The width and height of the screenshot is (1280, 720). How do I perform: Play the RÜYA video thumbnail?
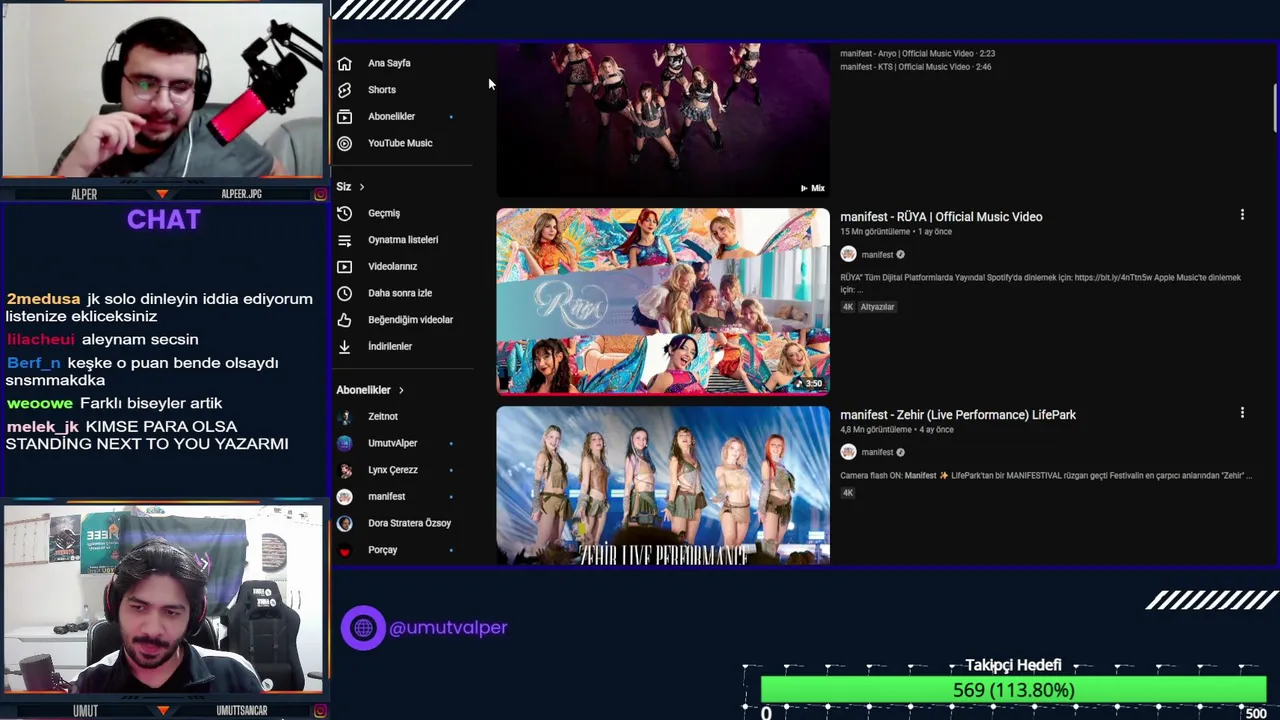coord(663,301)
